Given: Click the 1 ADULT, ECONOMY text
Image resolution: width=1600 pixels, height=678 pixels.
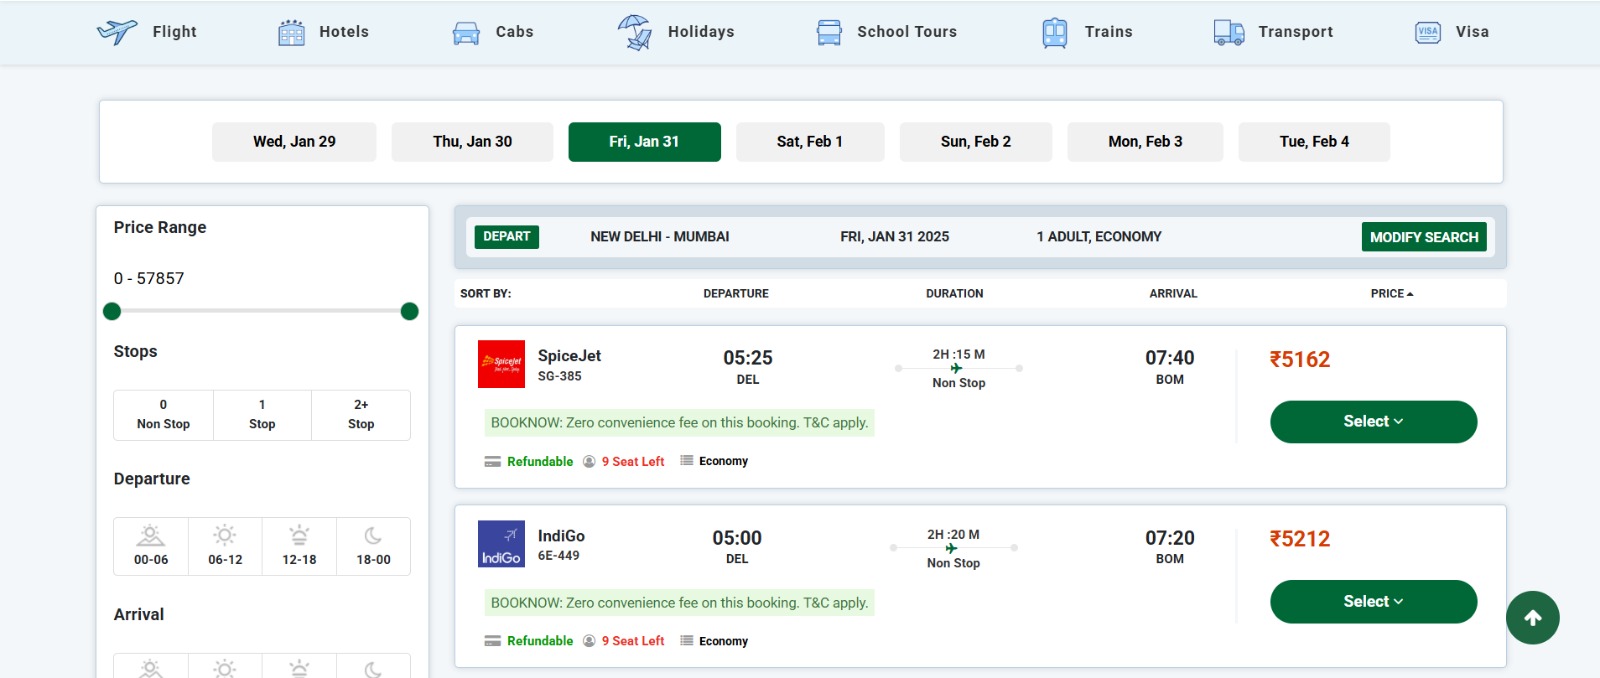Looking at the screenshot, I should [x=1099, y=237].
